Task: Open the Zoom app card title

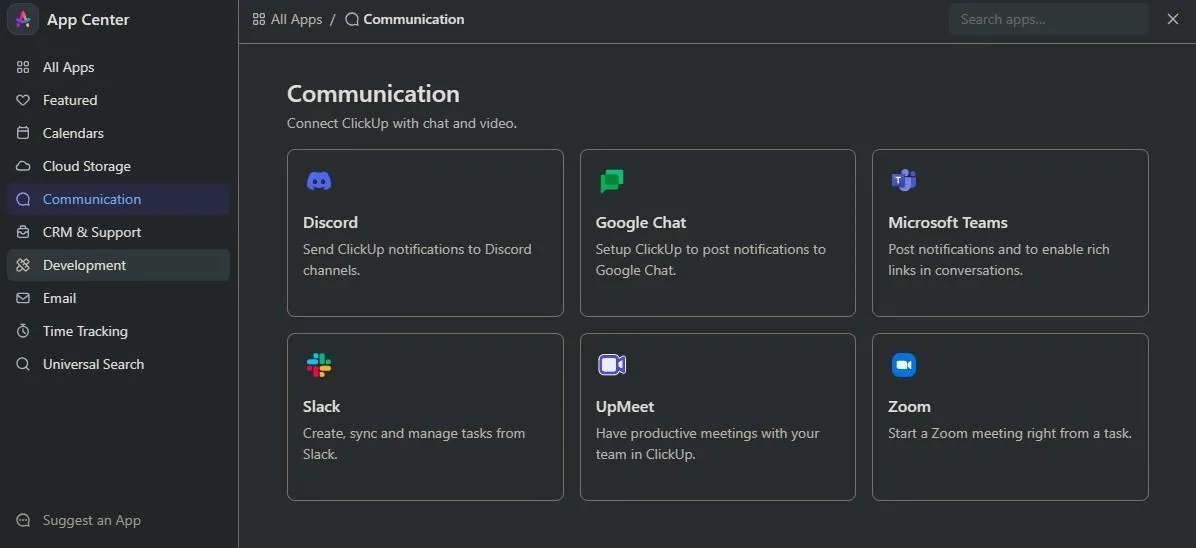Action: (909, 406)
